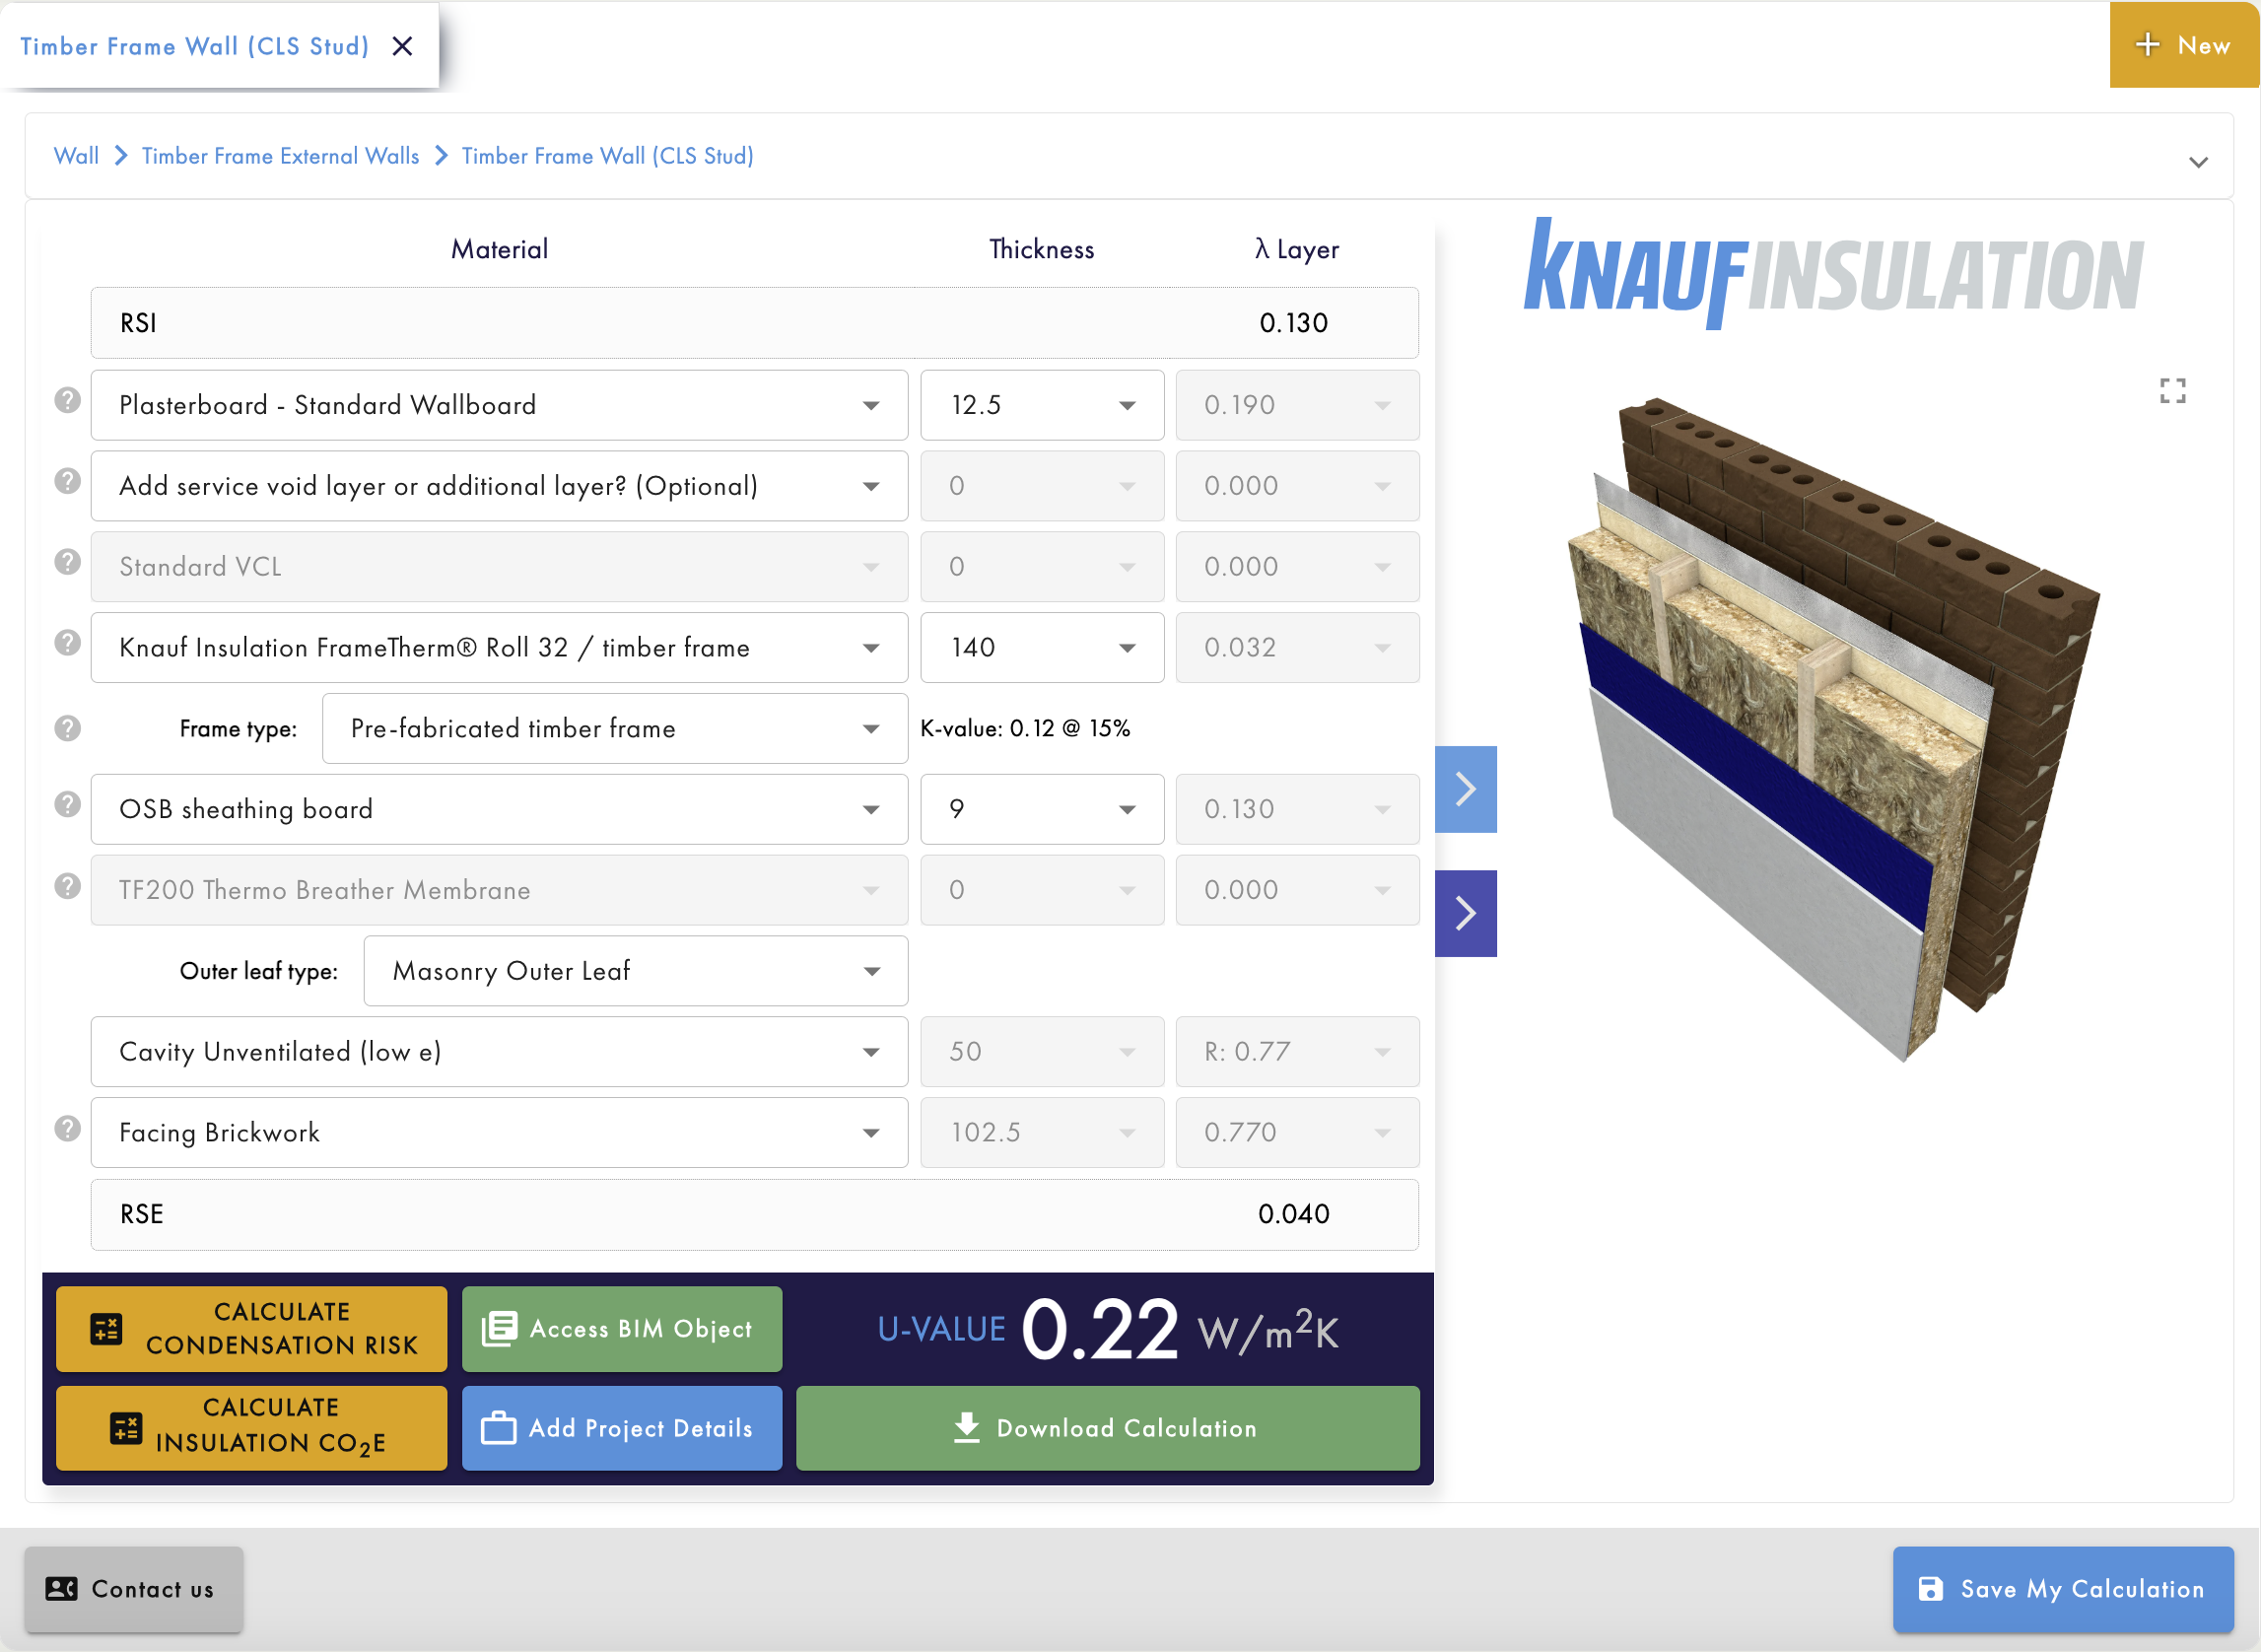Click the disabled 0.130 OSB lambda field

(x=1297, y=810)
